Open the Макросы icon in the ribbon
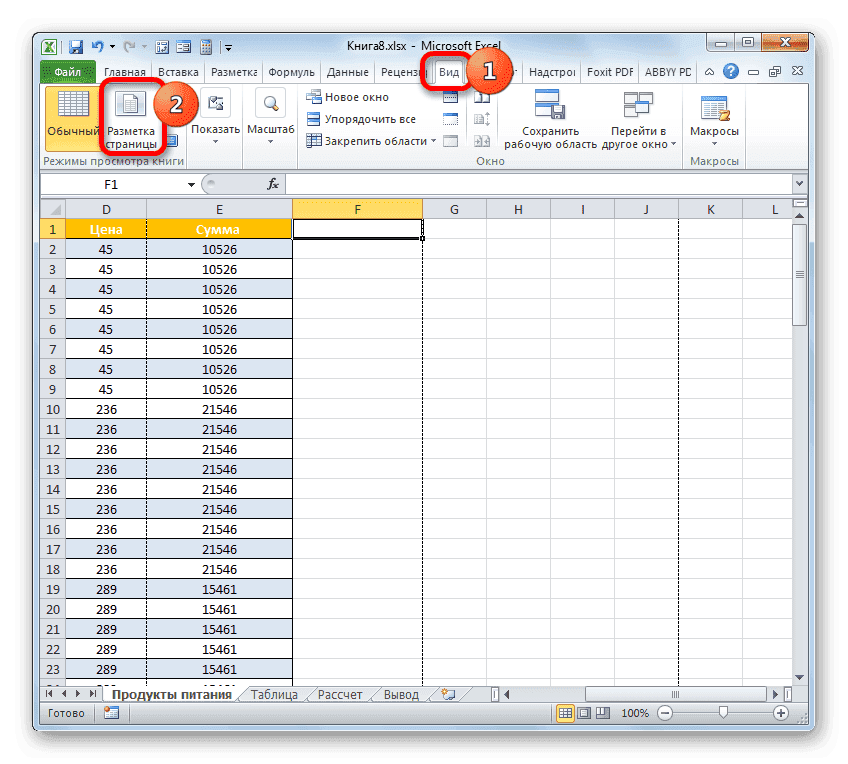Viewport: 848px width, 764px height. [x=714, y=110]
